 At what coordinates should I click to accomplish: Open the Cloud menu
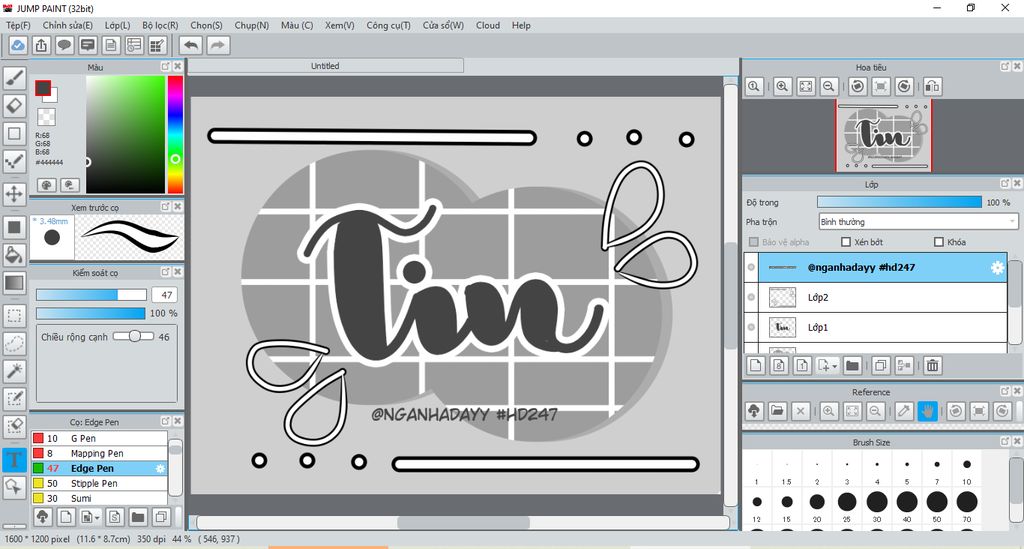pos(488,25)
